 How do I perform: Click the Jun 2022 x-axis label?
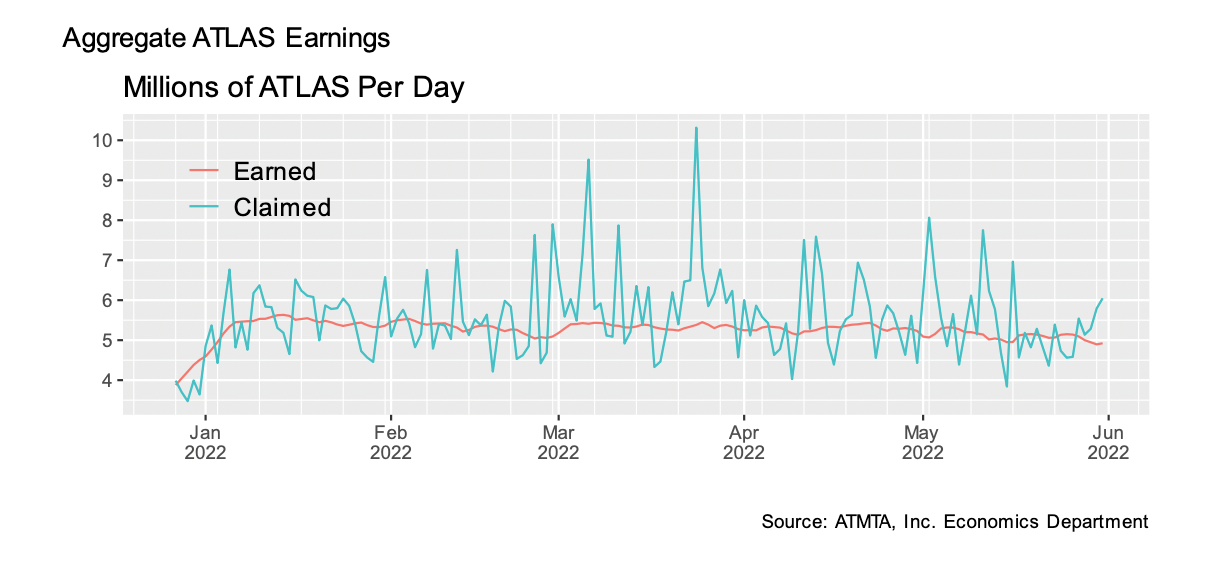pos(1109,442)
